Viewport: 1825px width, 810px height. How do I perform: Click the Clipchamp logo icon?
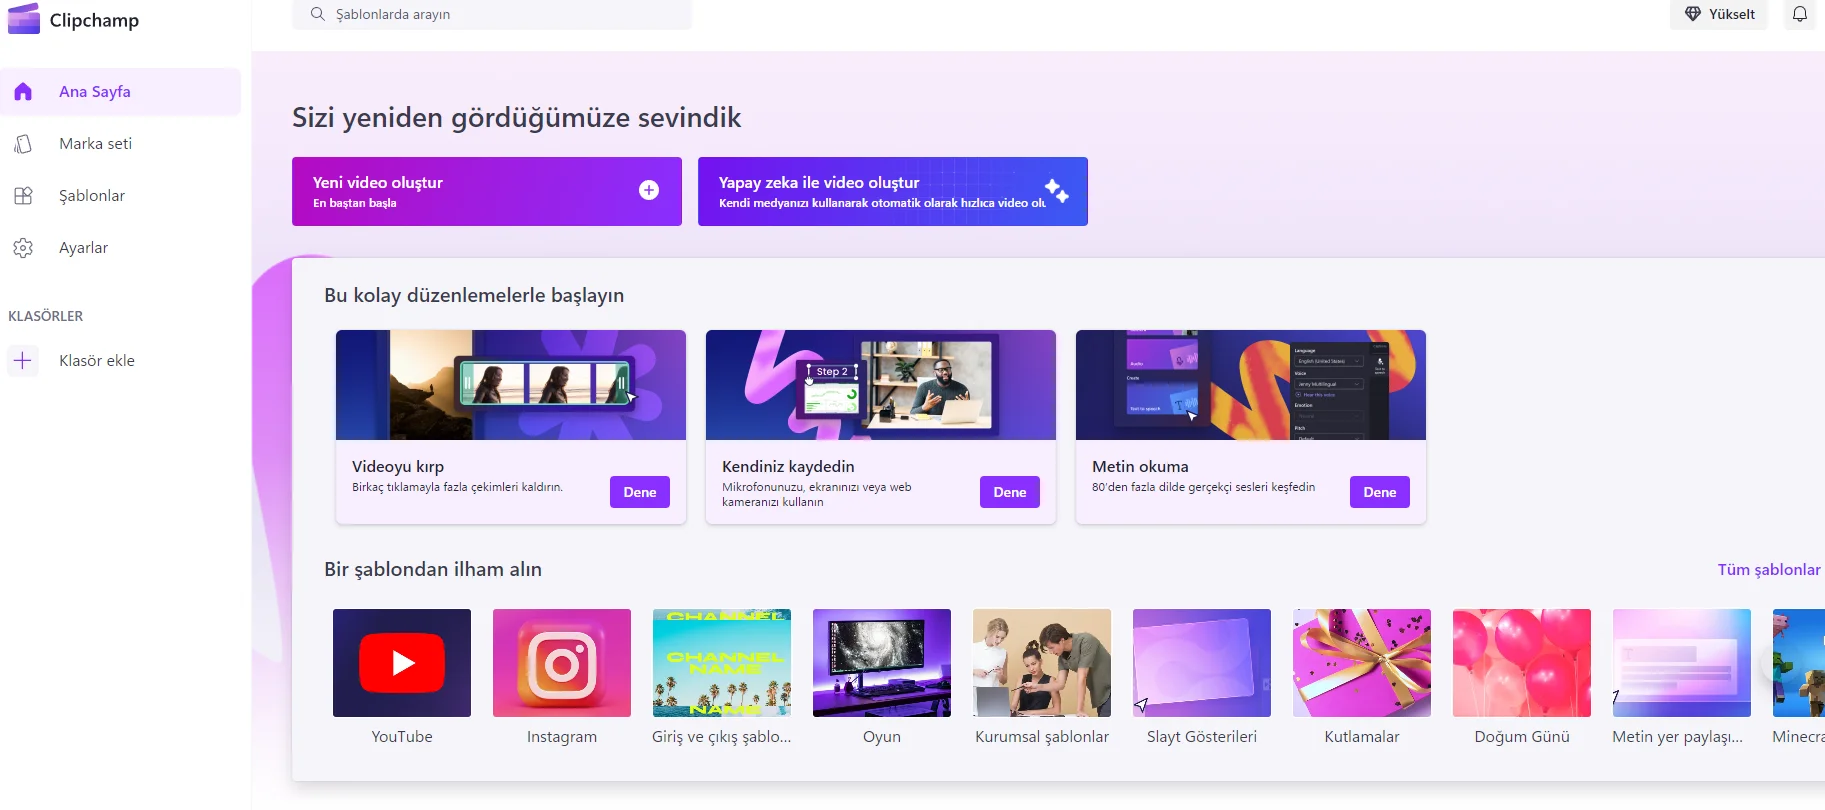pyautogui.click(x=24, y=19)
